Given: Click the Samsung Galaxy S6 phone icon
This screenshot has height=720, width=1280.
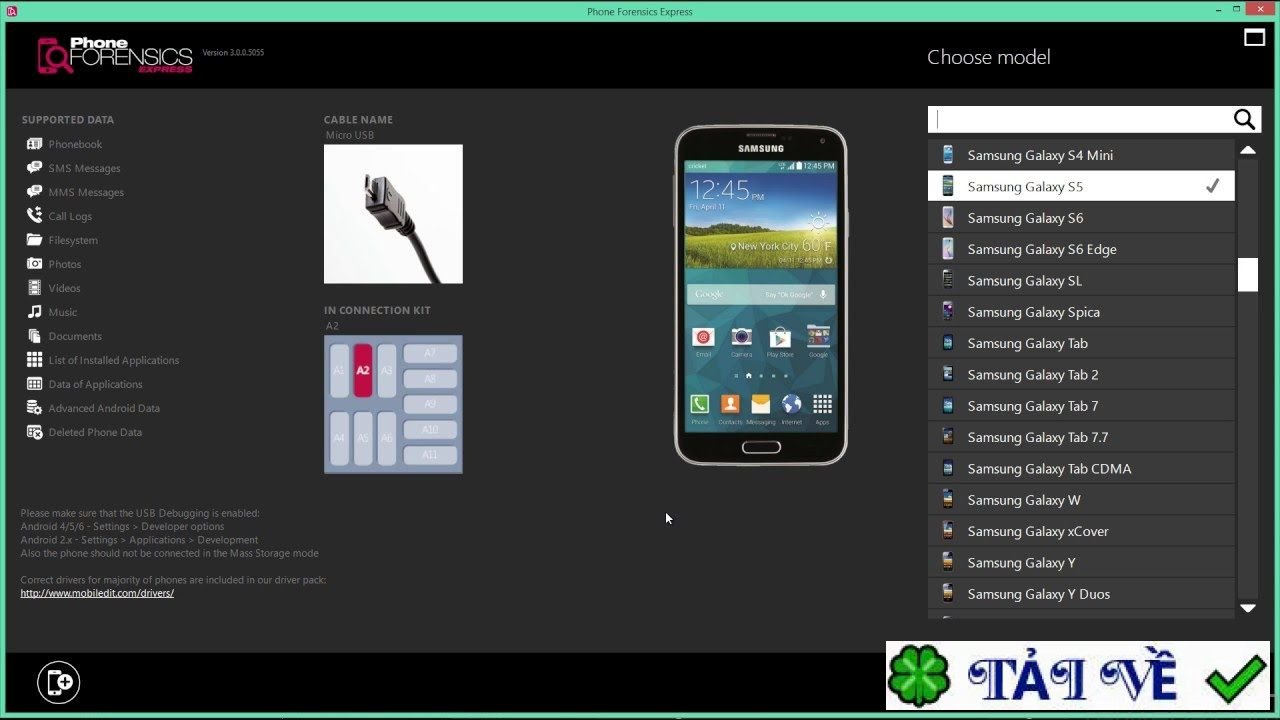Looking at the screenshot, I should pyautogui.click(x=947, y=218).
